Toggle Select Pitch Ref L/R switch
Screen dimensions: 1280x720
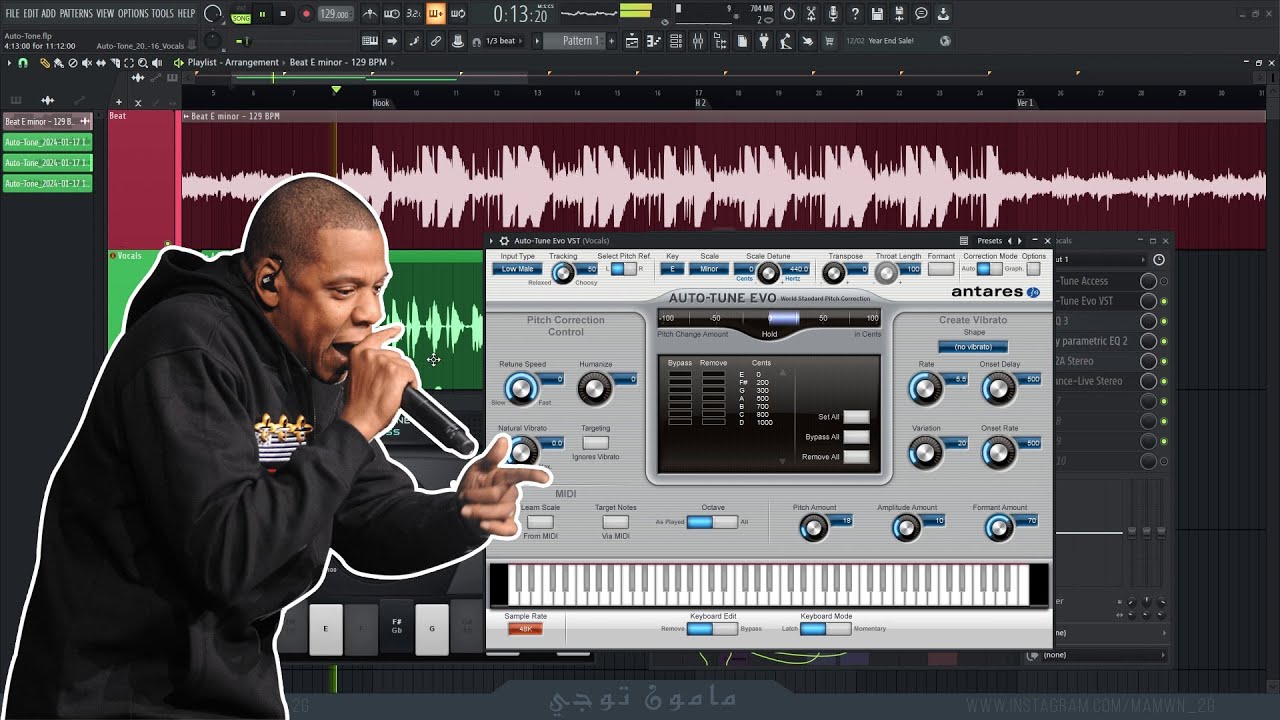[623, 269]
